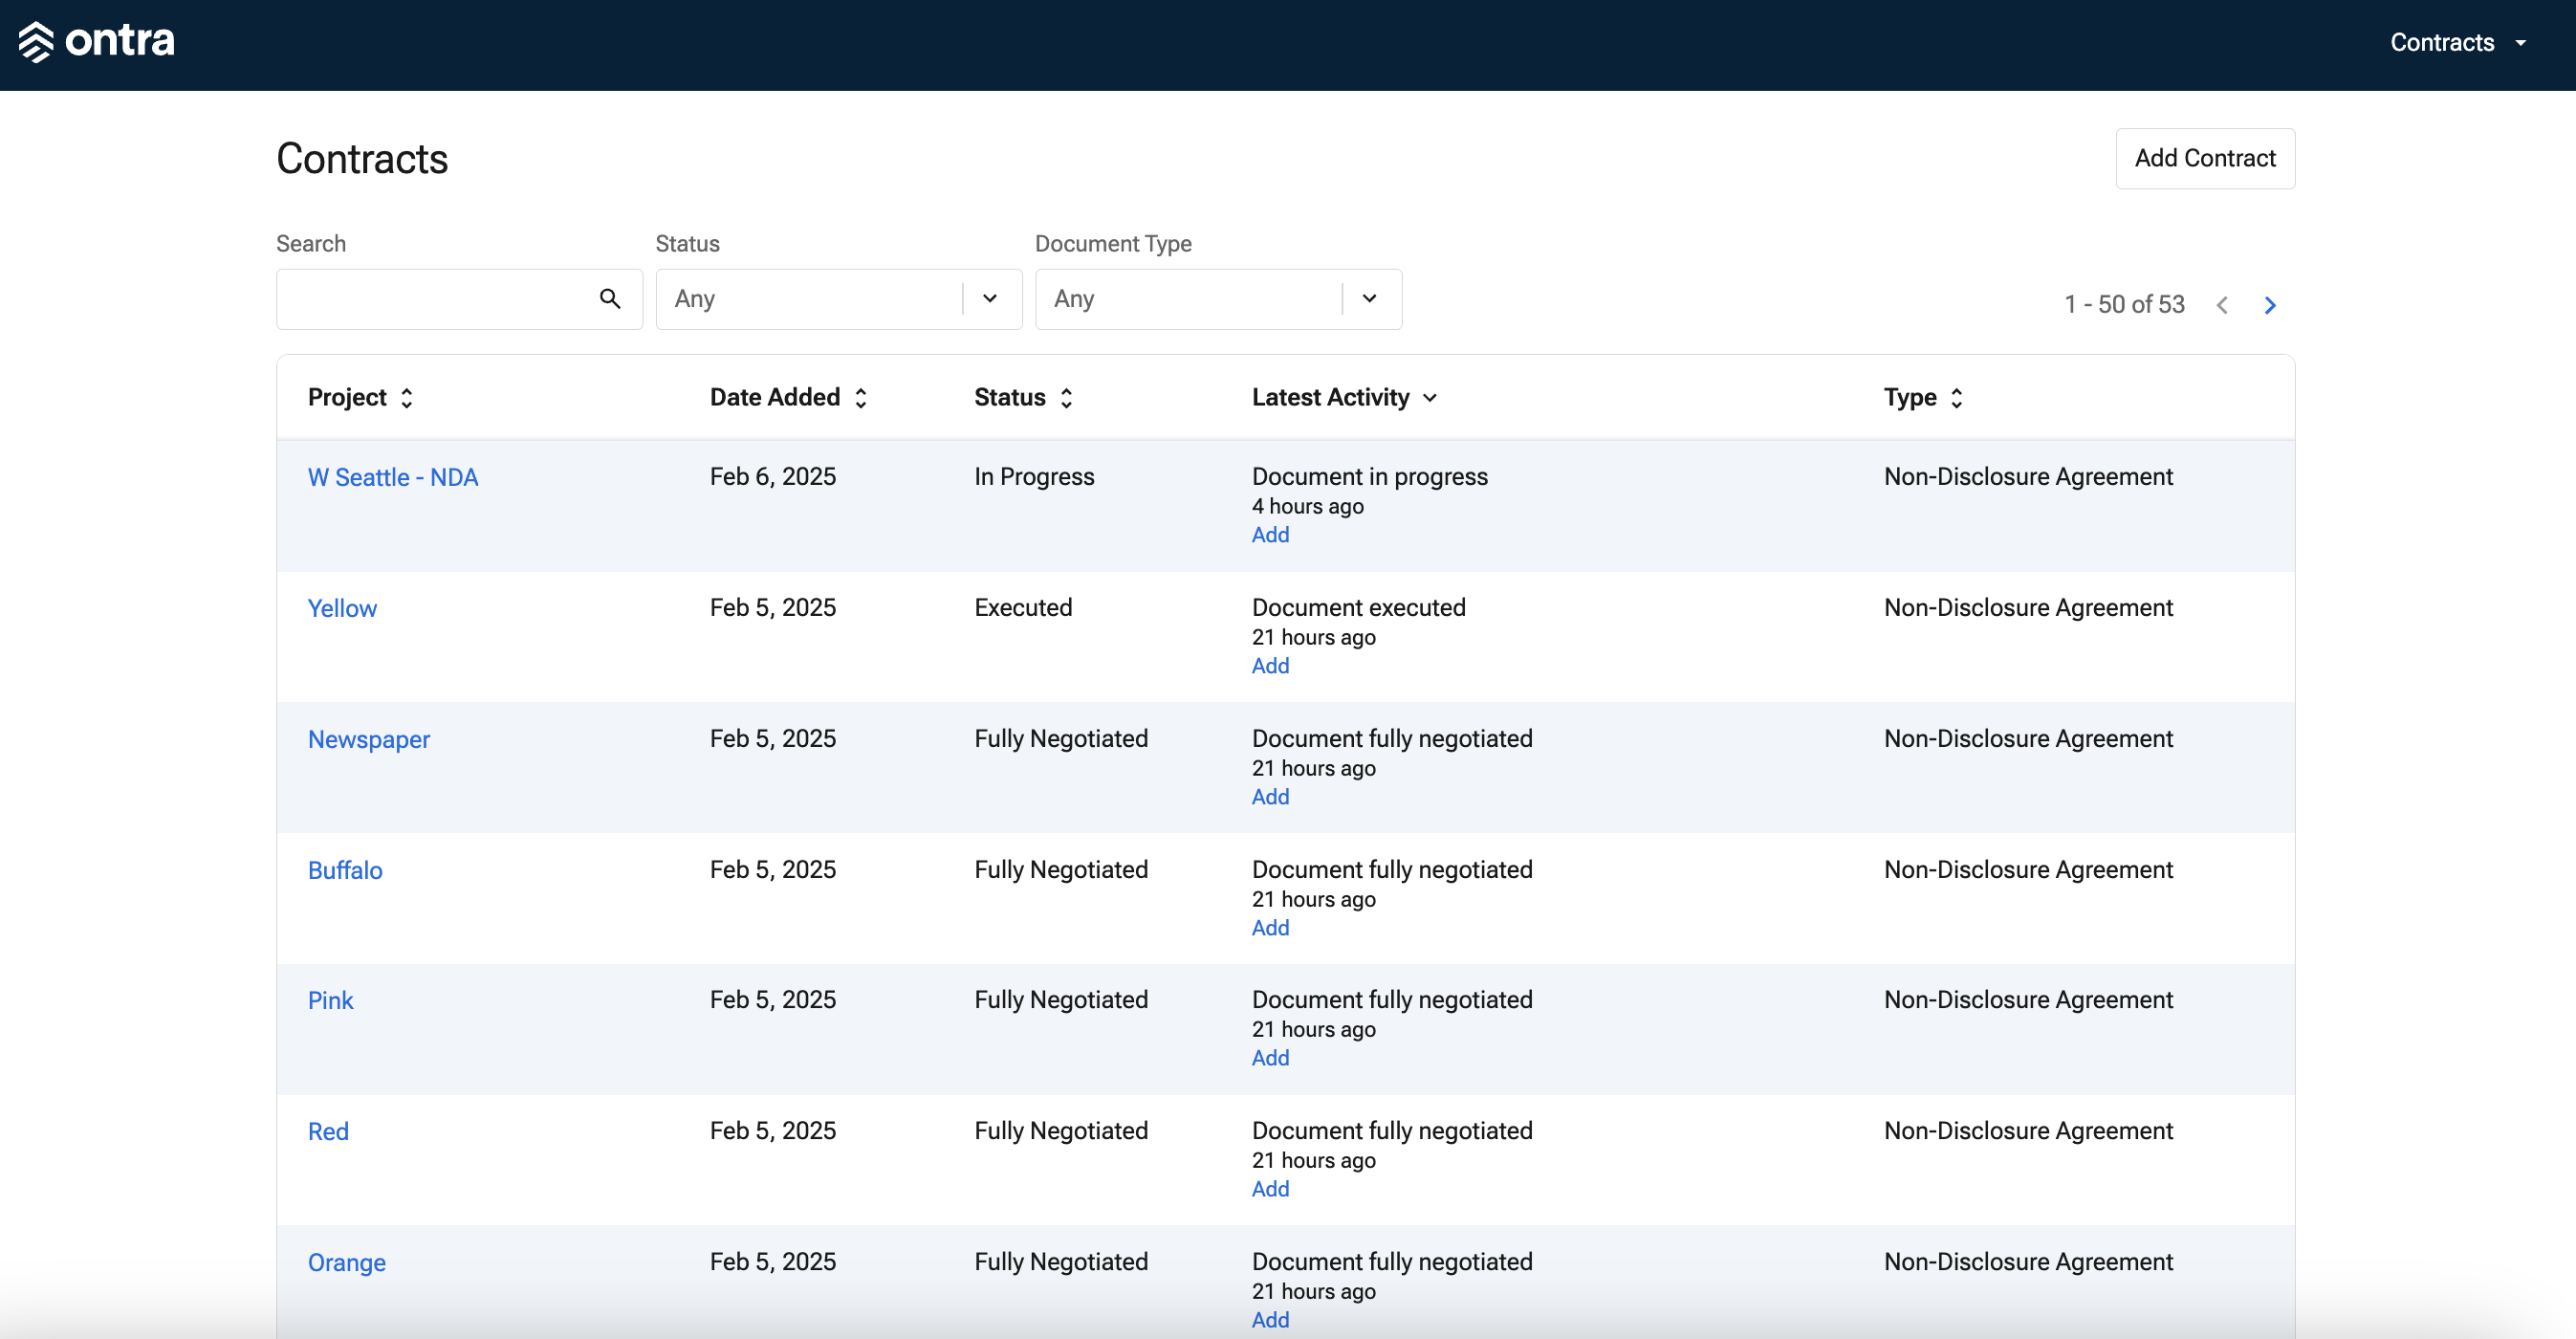Click the Date Added column header
Image resolution: width=2576 pixels, height=1339 pixels.
[x=775, y=398]
